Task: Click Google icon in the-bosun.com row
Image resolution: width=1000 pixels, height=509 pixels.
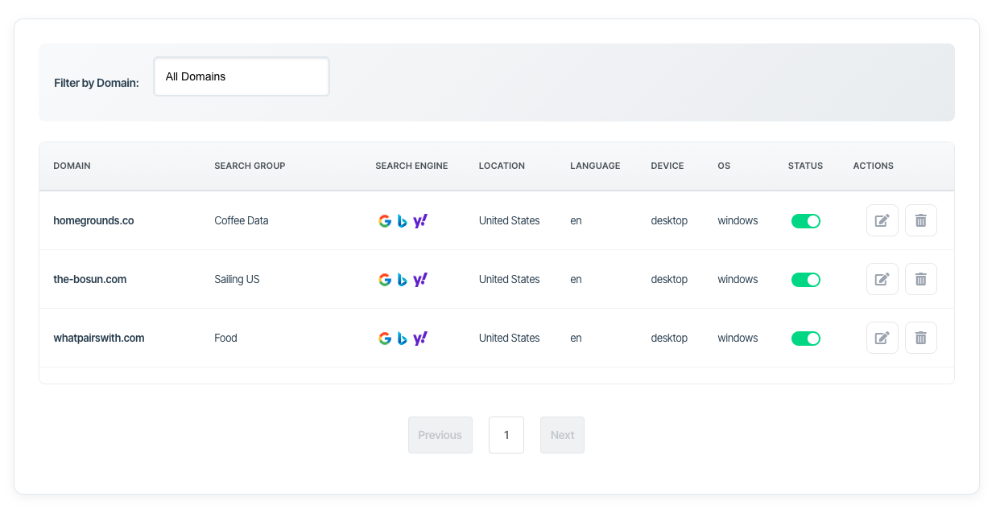Action: tap(385, 279)
